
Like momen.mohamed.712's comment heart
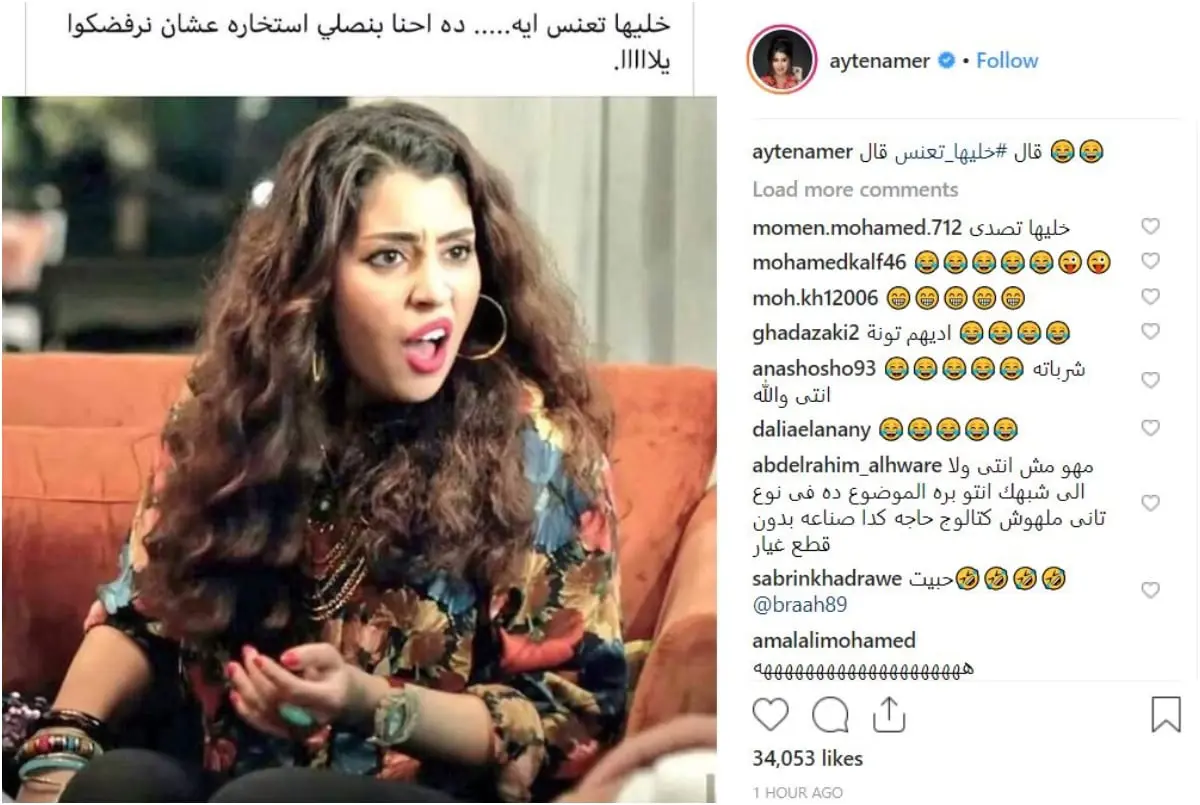pyautogui.click(x=1150, y=227)
